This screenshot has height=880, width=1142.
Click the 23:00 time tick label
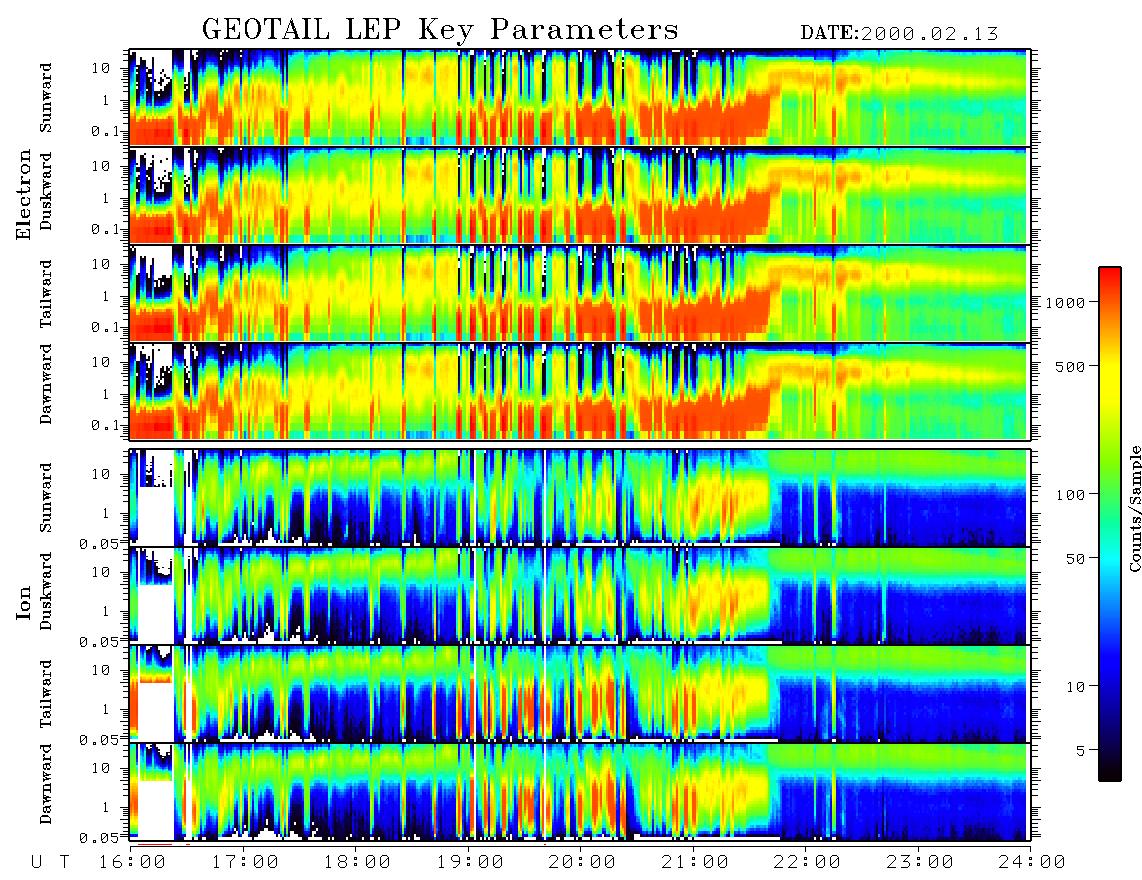point(919,863)
